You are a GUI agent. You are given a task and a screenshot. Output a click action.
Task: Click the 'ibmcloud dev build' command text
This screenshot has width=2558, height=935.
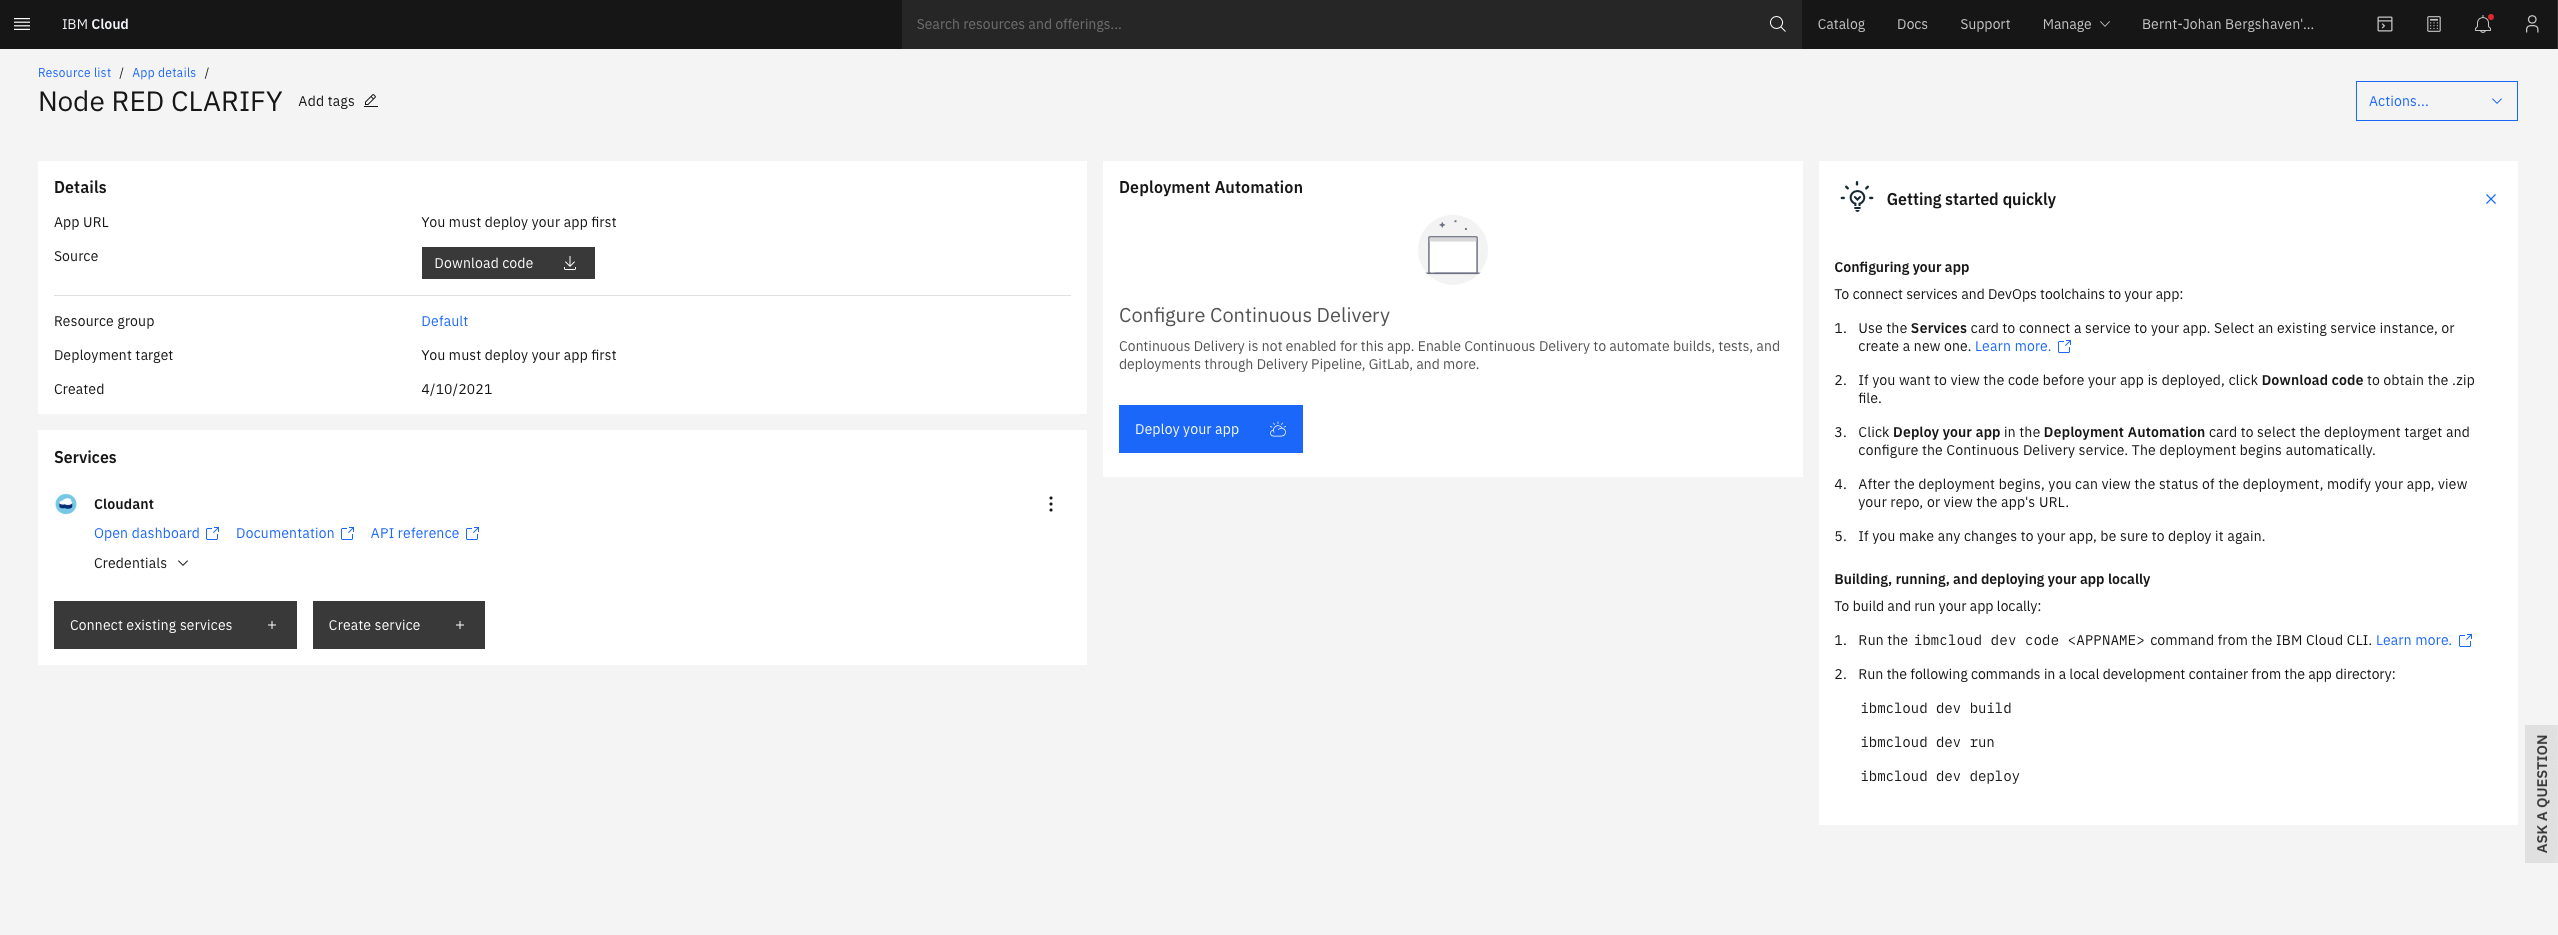[x=1935, y=708]
